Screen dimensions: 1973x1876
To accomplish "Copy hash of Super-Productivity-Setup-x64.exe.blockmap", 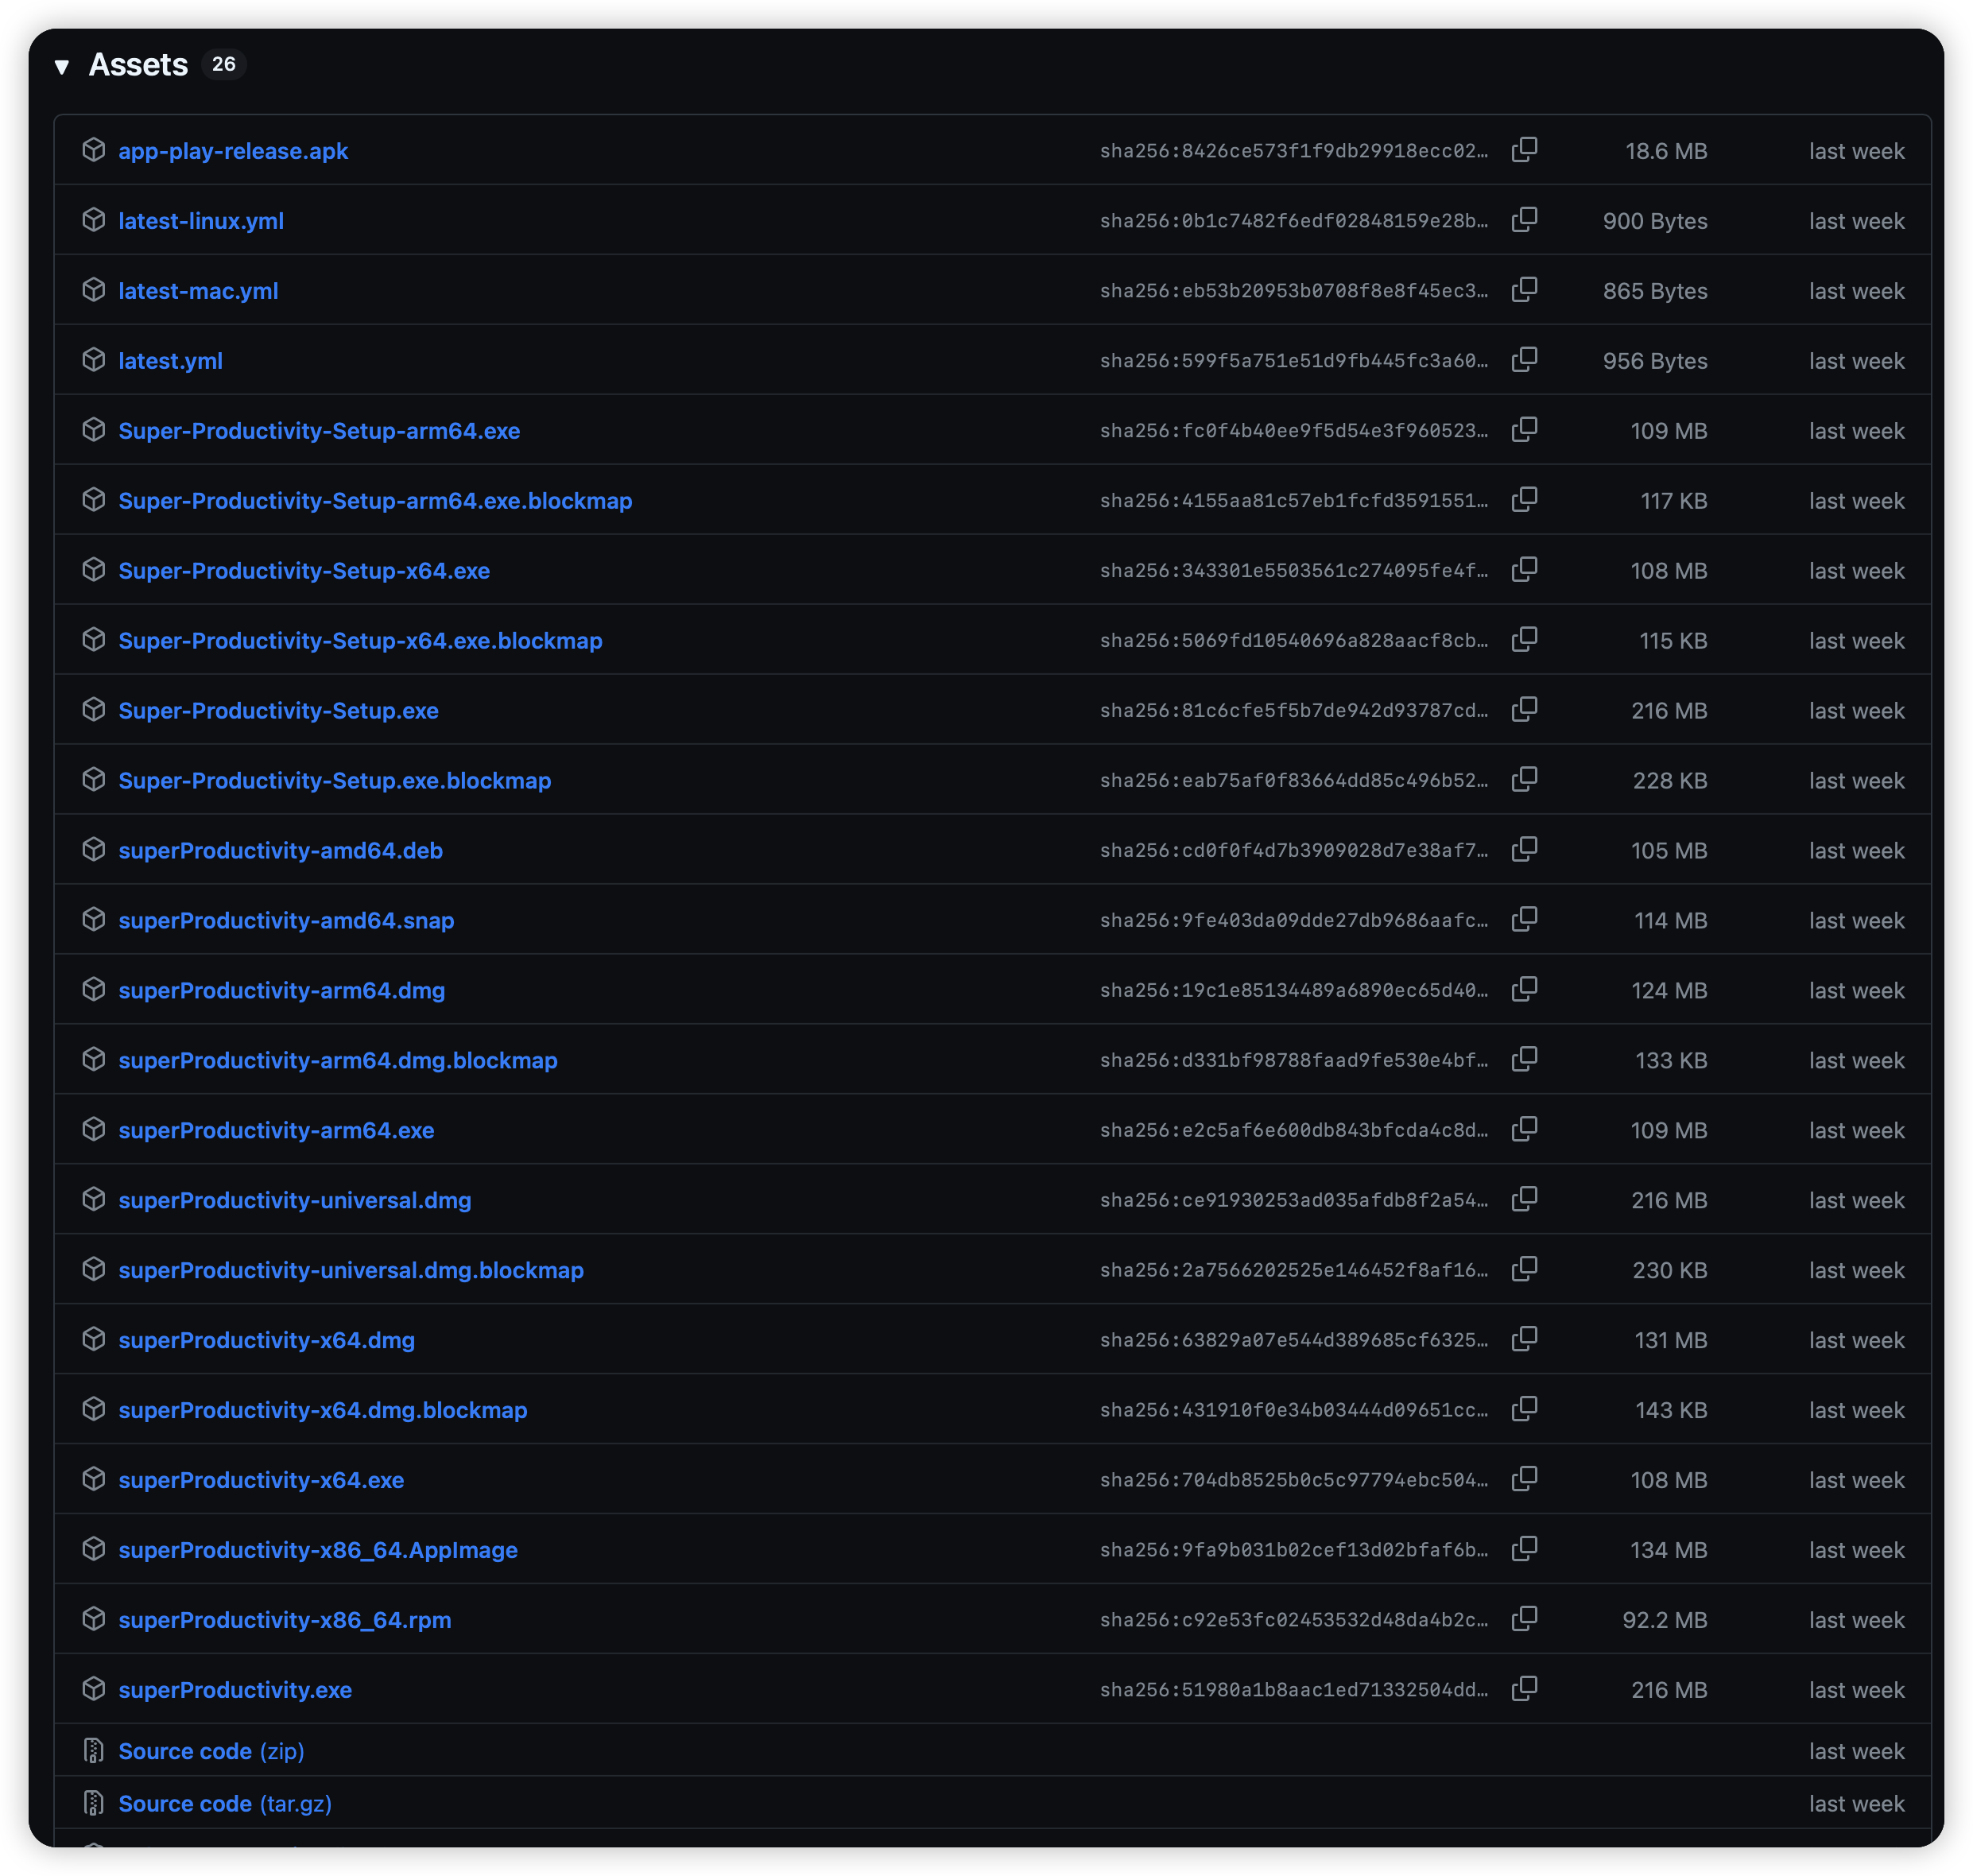I will (x=1524, y=640).
